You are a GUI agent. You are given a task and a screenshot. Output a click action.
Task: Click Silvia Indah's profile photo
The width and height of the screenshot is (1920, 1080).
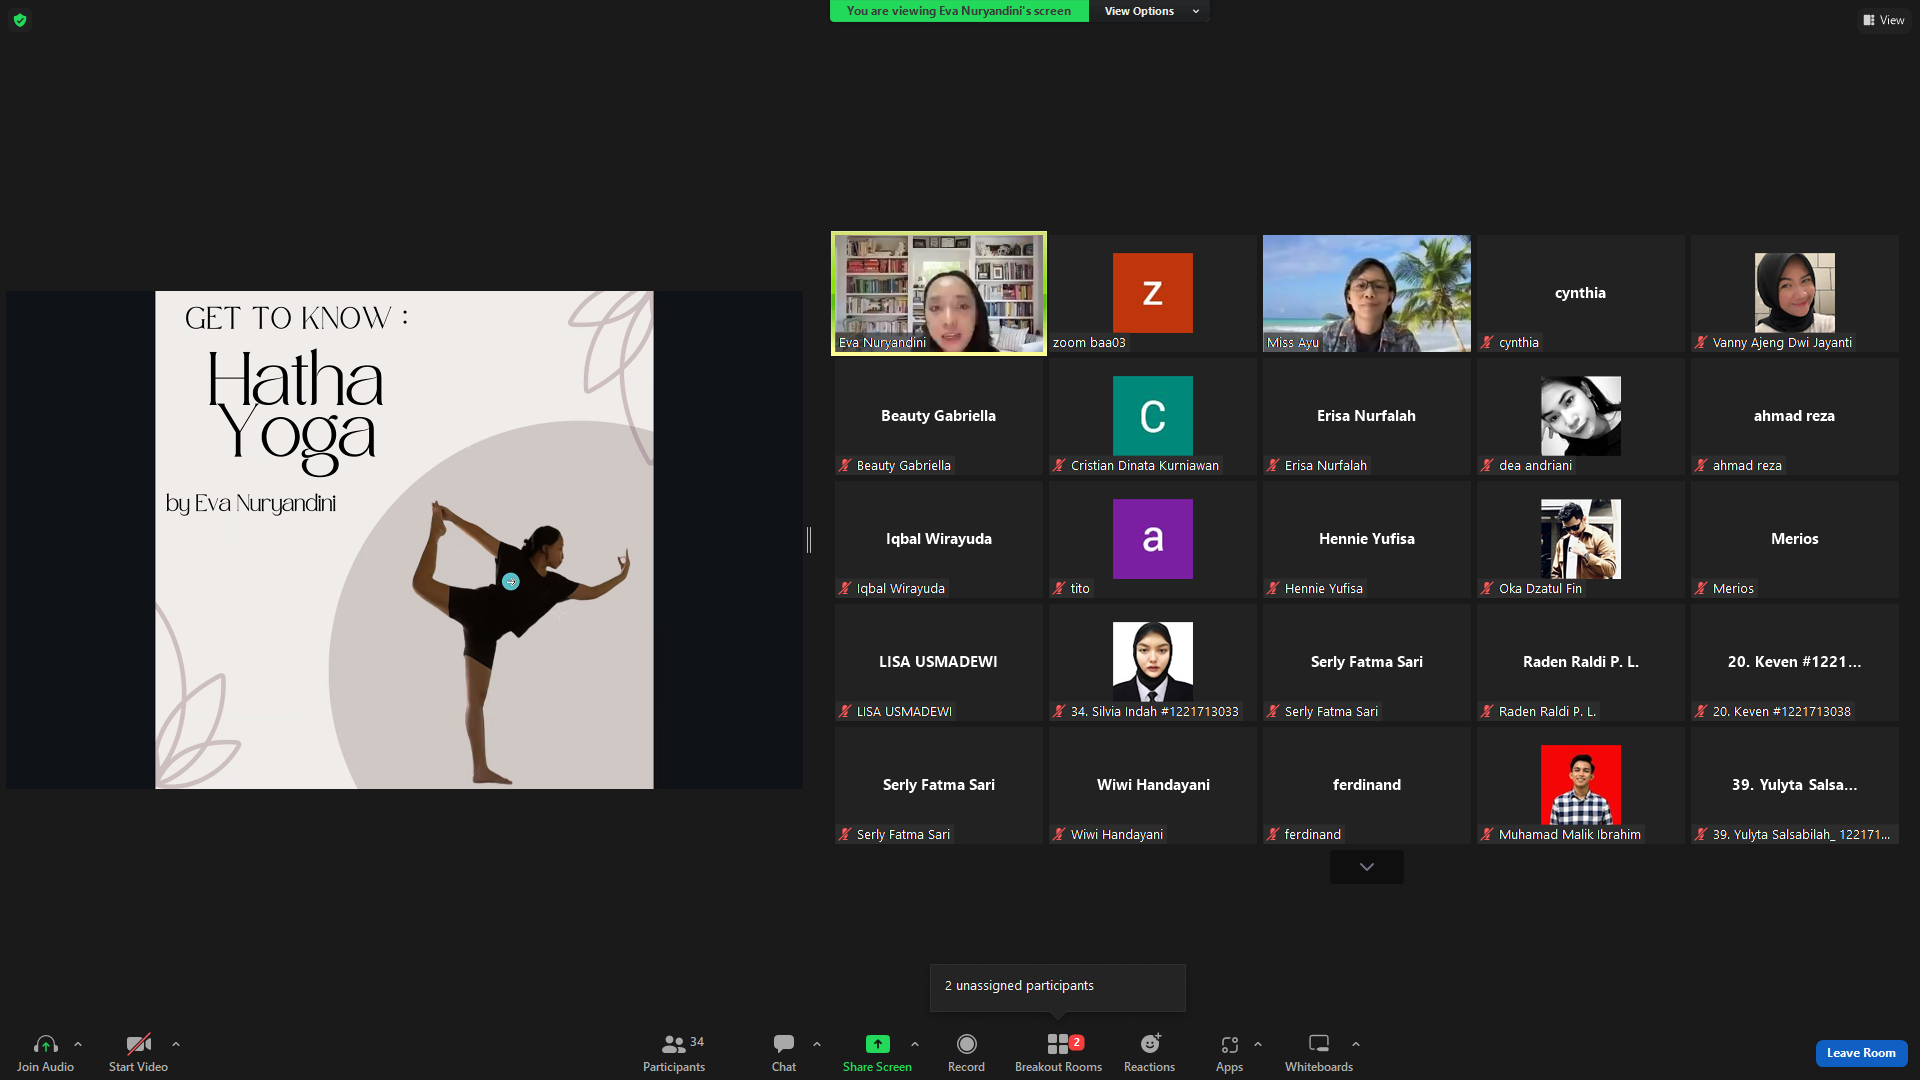pyautogui.click(x=1153, y=662)
